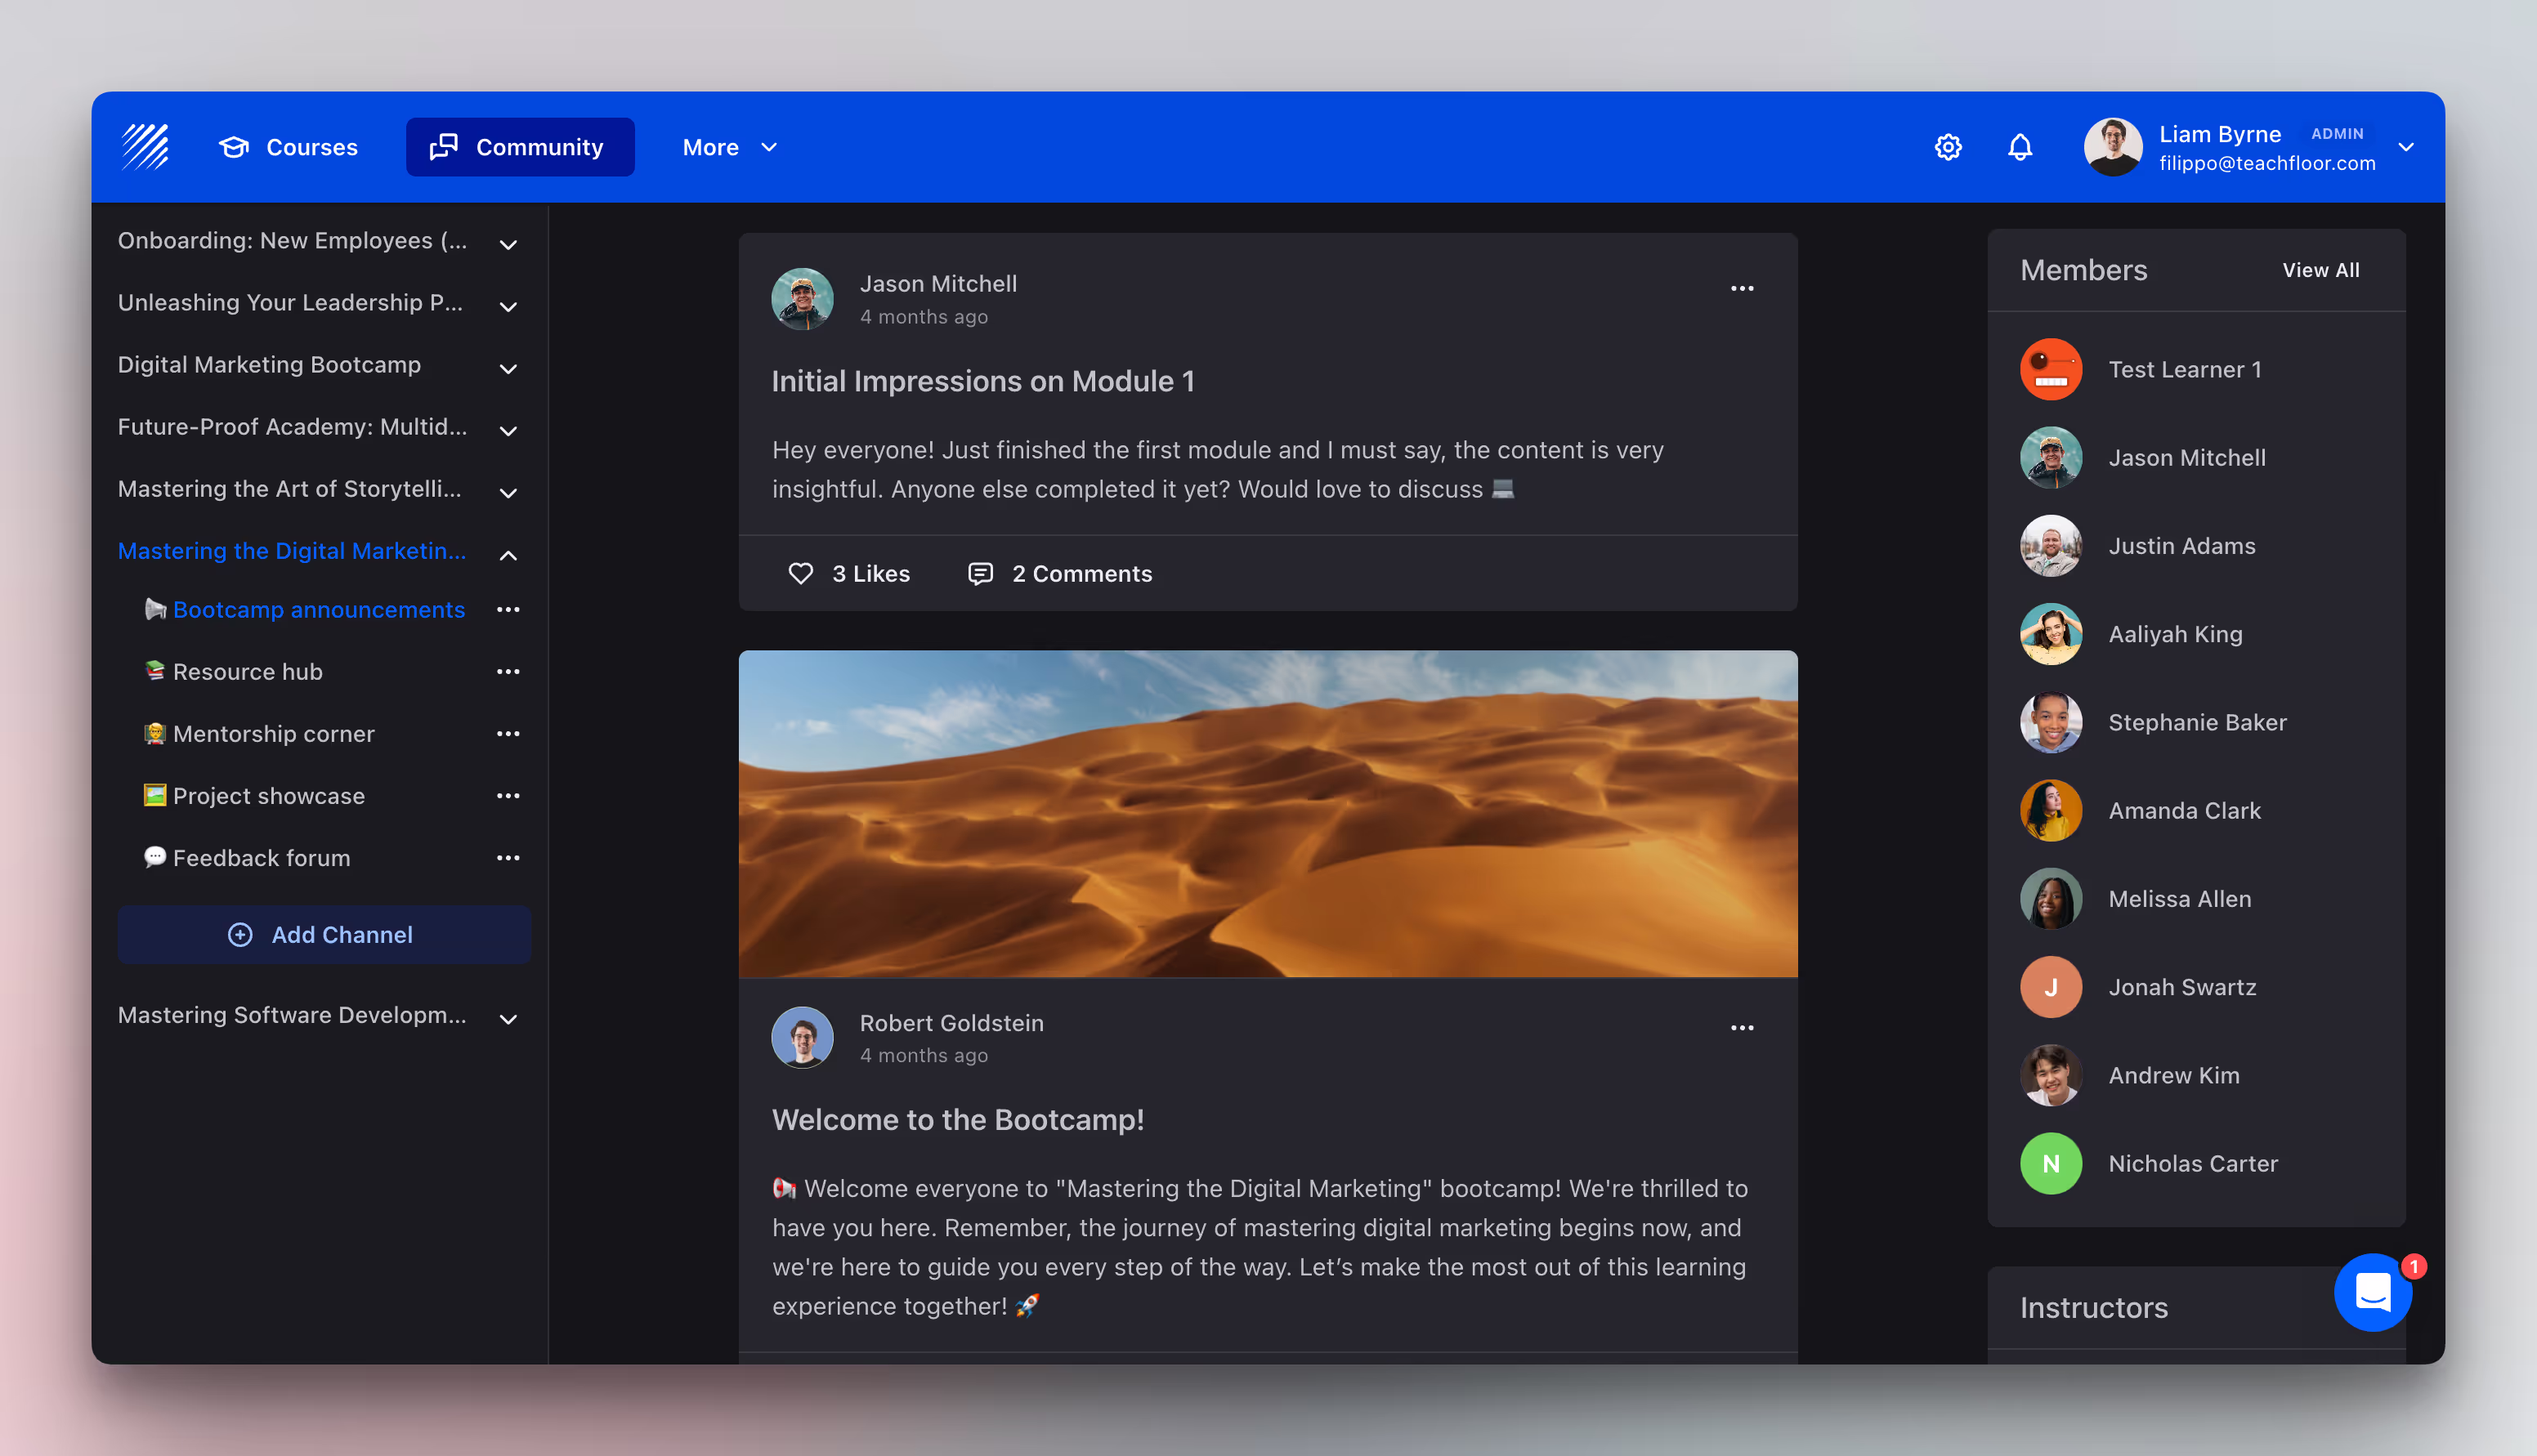Viewport: 2537px width, 1456px height.
Task: Open the desert dunes post image
Action: click(1267, 813)
